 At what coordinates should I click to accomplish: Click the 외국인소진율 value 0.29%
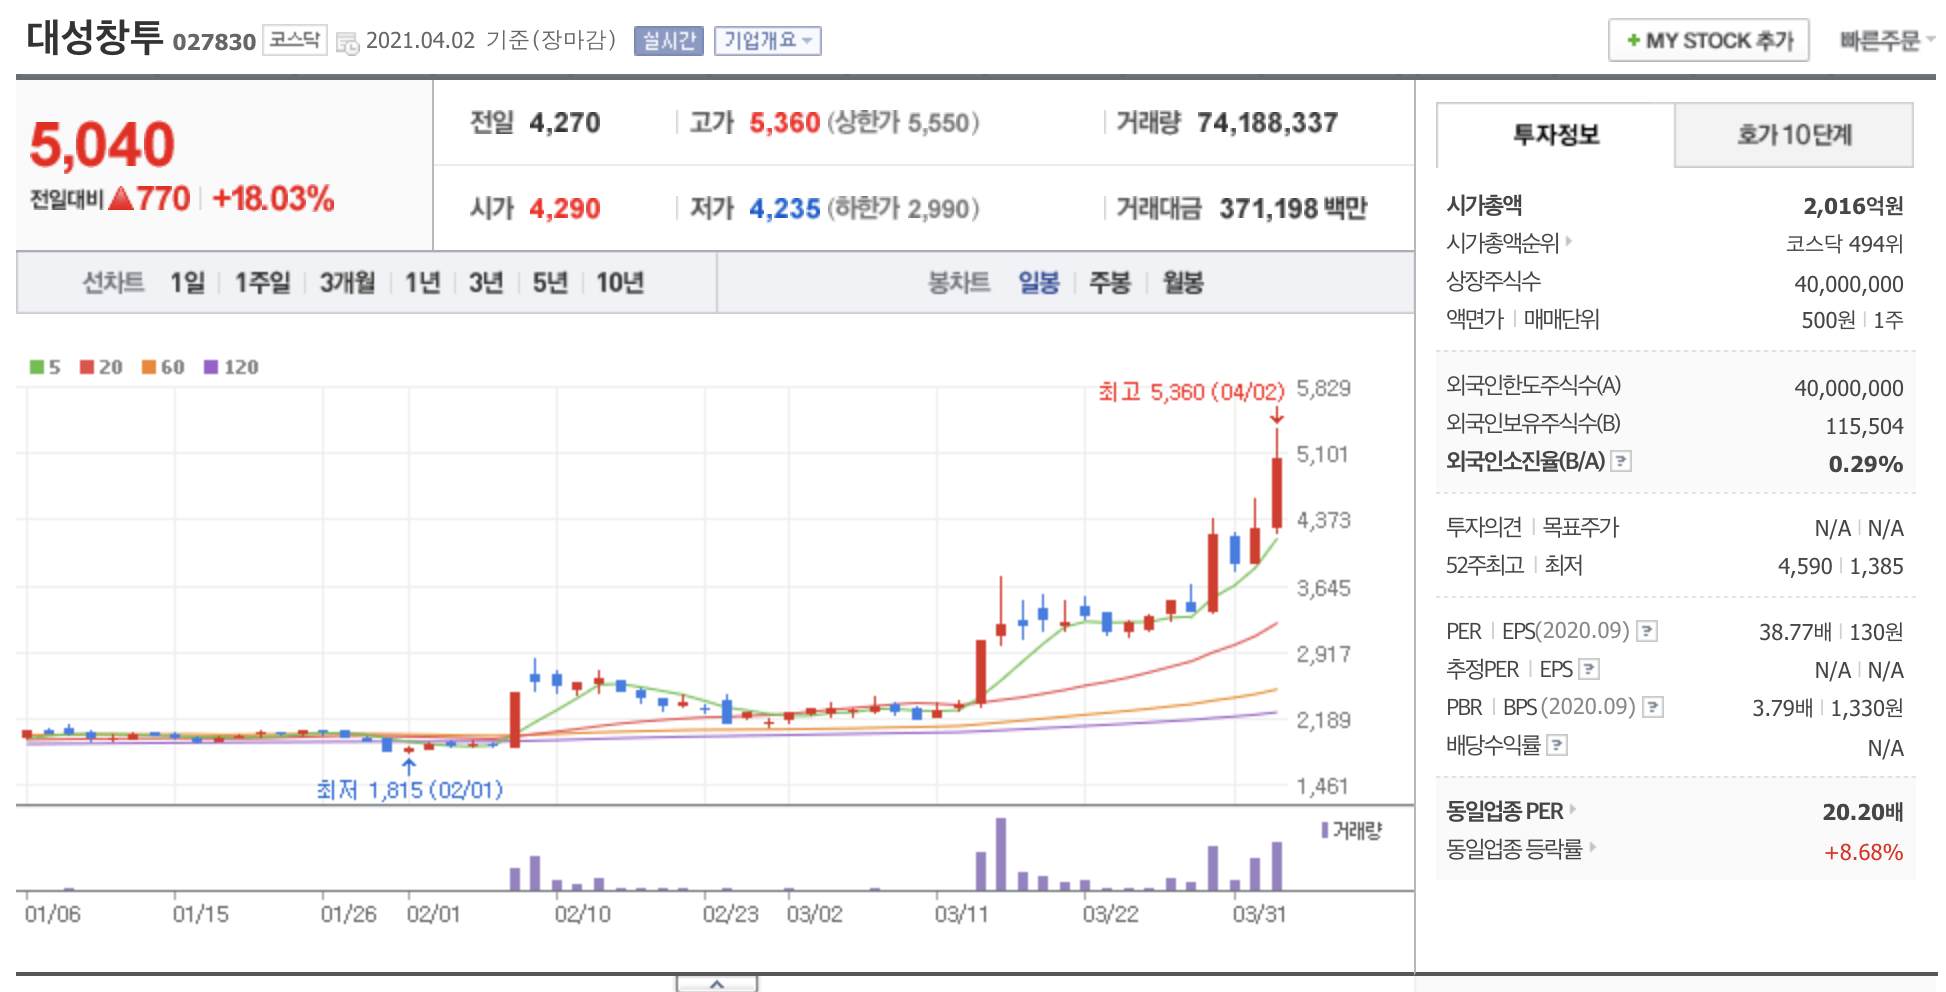point(1866,464)
